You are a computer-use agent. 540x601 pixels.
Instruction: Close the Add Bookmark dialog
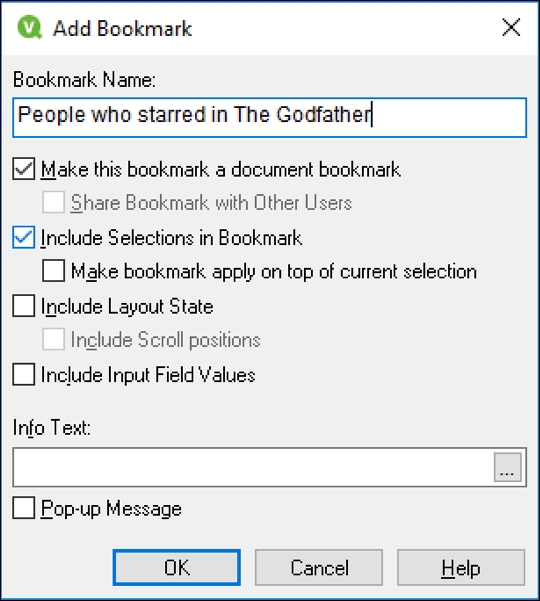click(511, 28)
